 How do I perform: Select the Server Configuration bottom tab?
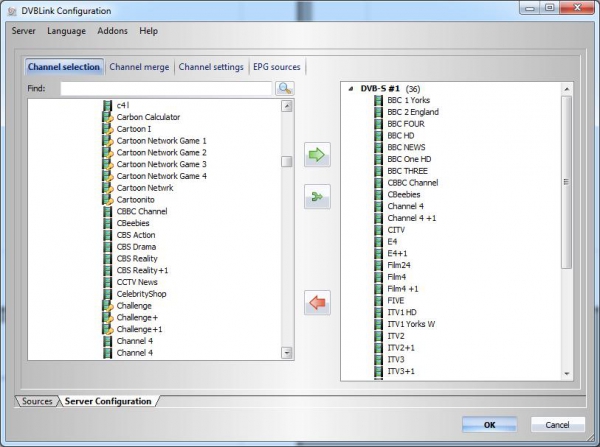point(108,401)
